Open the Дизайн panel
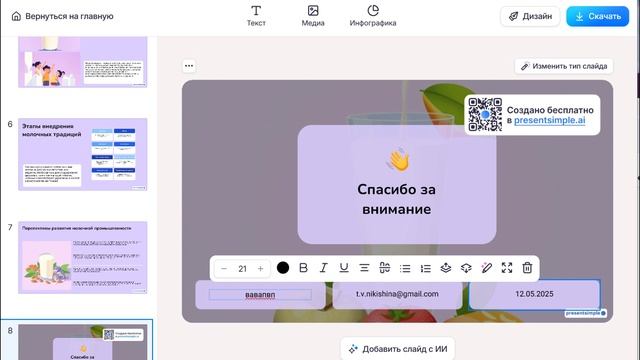The width and height of the screenshot is (640, 360). [x=530, y=16]
